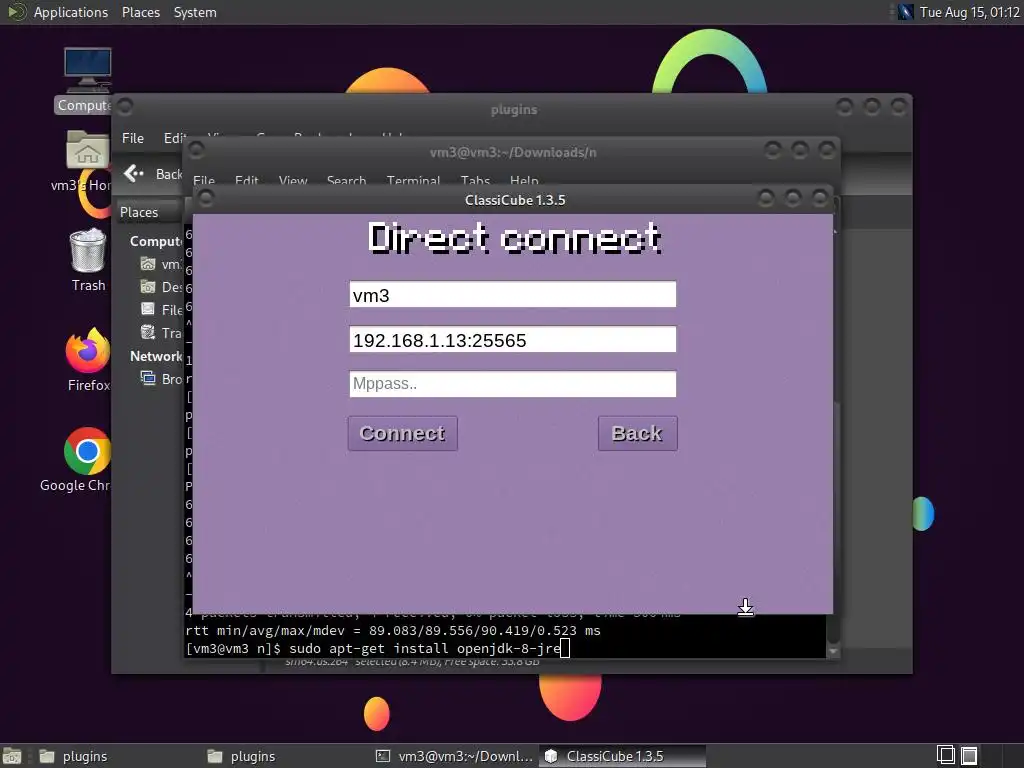Viewport: 1024px width, 768px height.
Task: Click the Back button in ClassiCube
Action: click(x=637, y=433)
